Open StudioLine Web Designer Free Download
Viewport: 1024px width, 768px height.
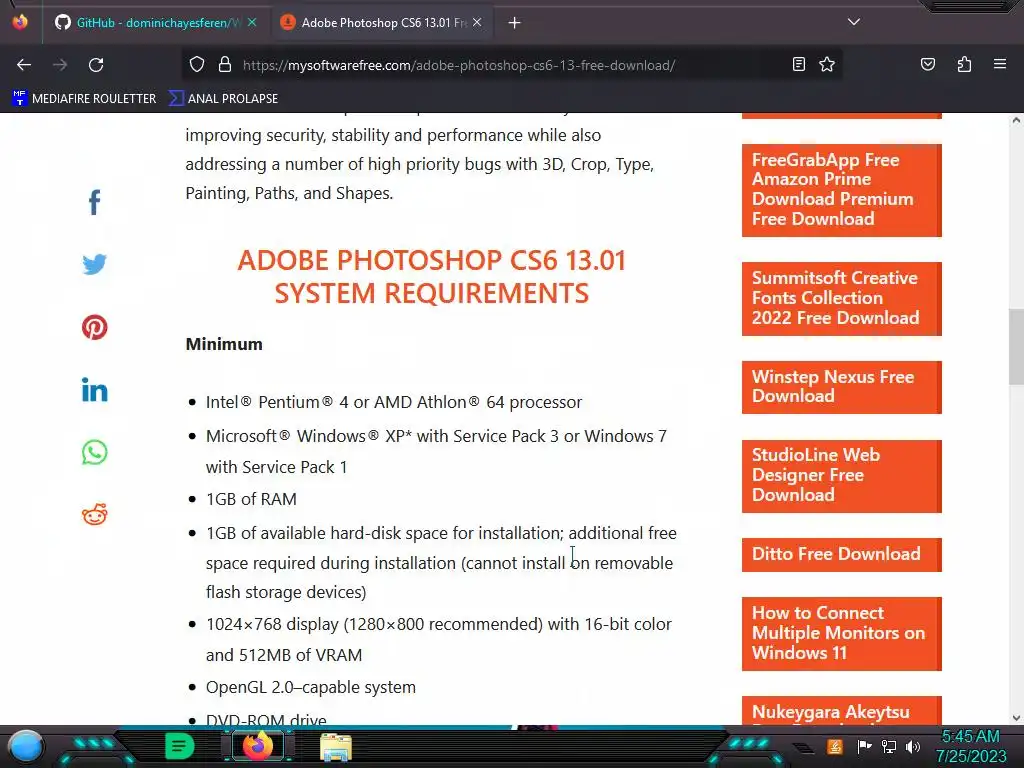tap(842, 476)
